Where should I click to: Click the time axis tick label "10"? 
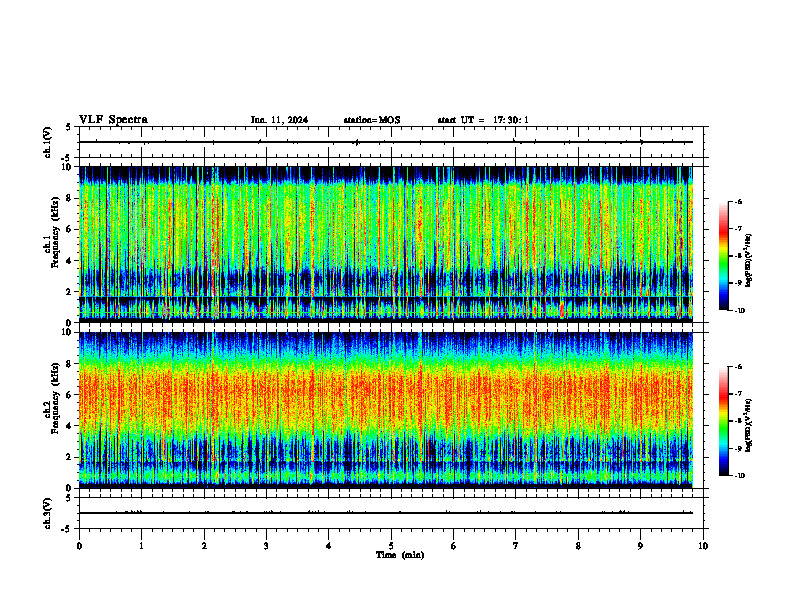point(703,546)
